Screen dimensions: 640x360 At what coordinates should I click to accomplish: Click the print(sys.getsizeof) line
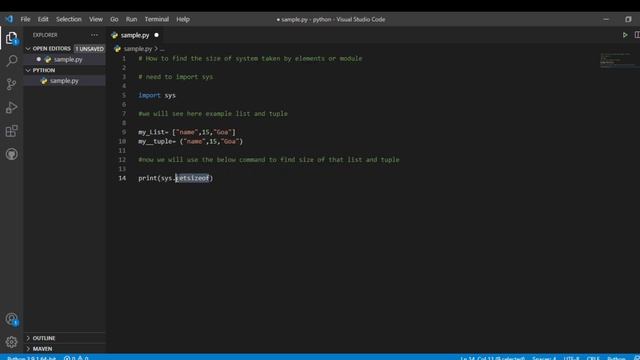click(176, 178)
